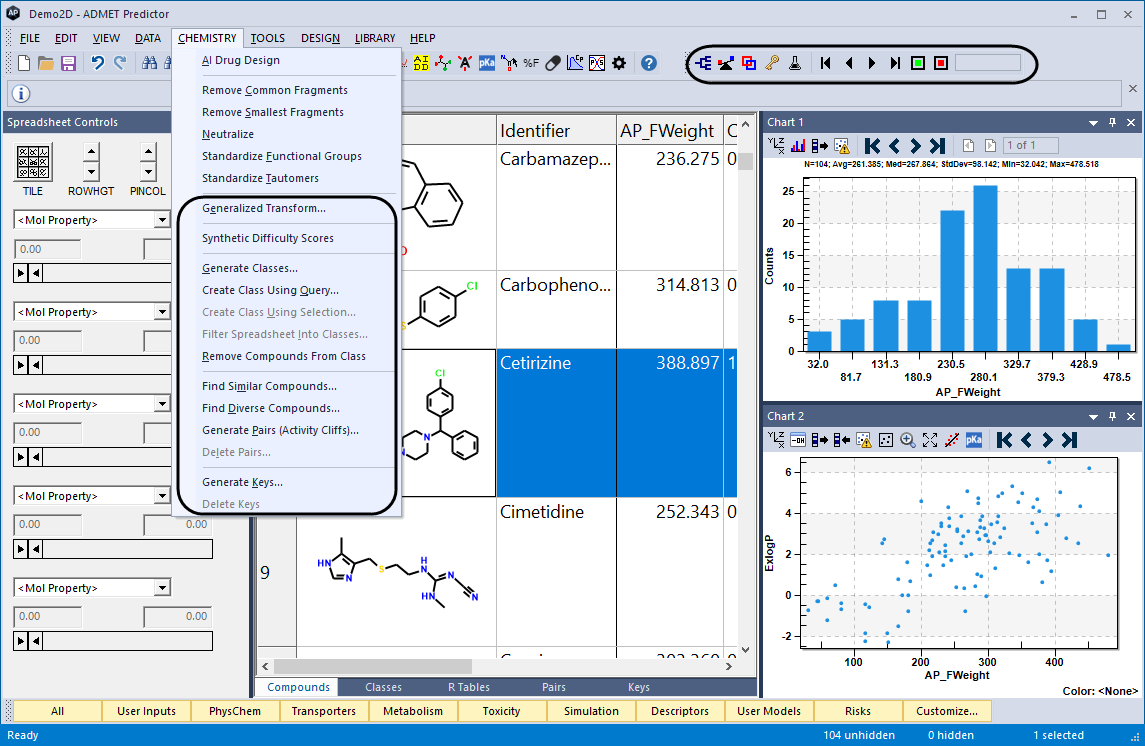Click the regression line icon in Chart 2
Screen dimensions: 1145x746
click(x=951, y=440)
